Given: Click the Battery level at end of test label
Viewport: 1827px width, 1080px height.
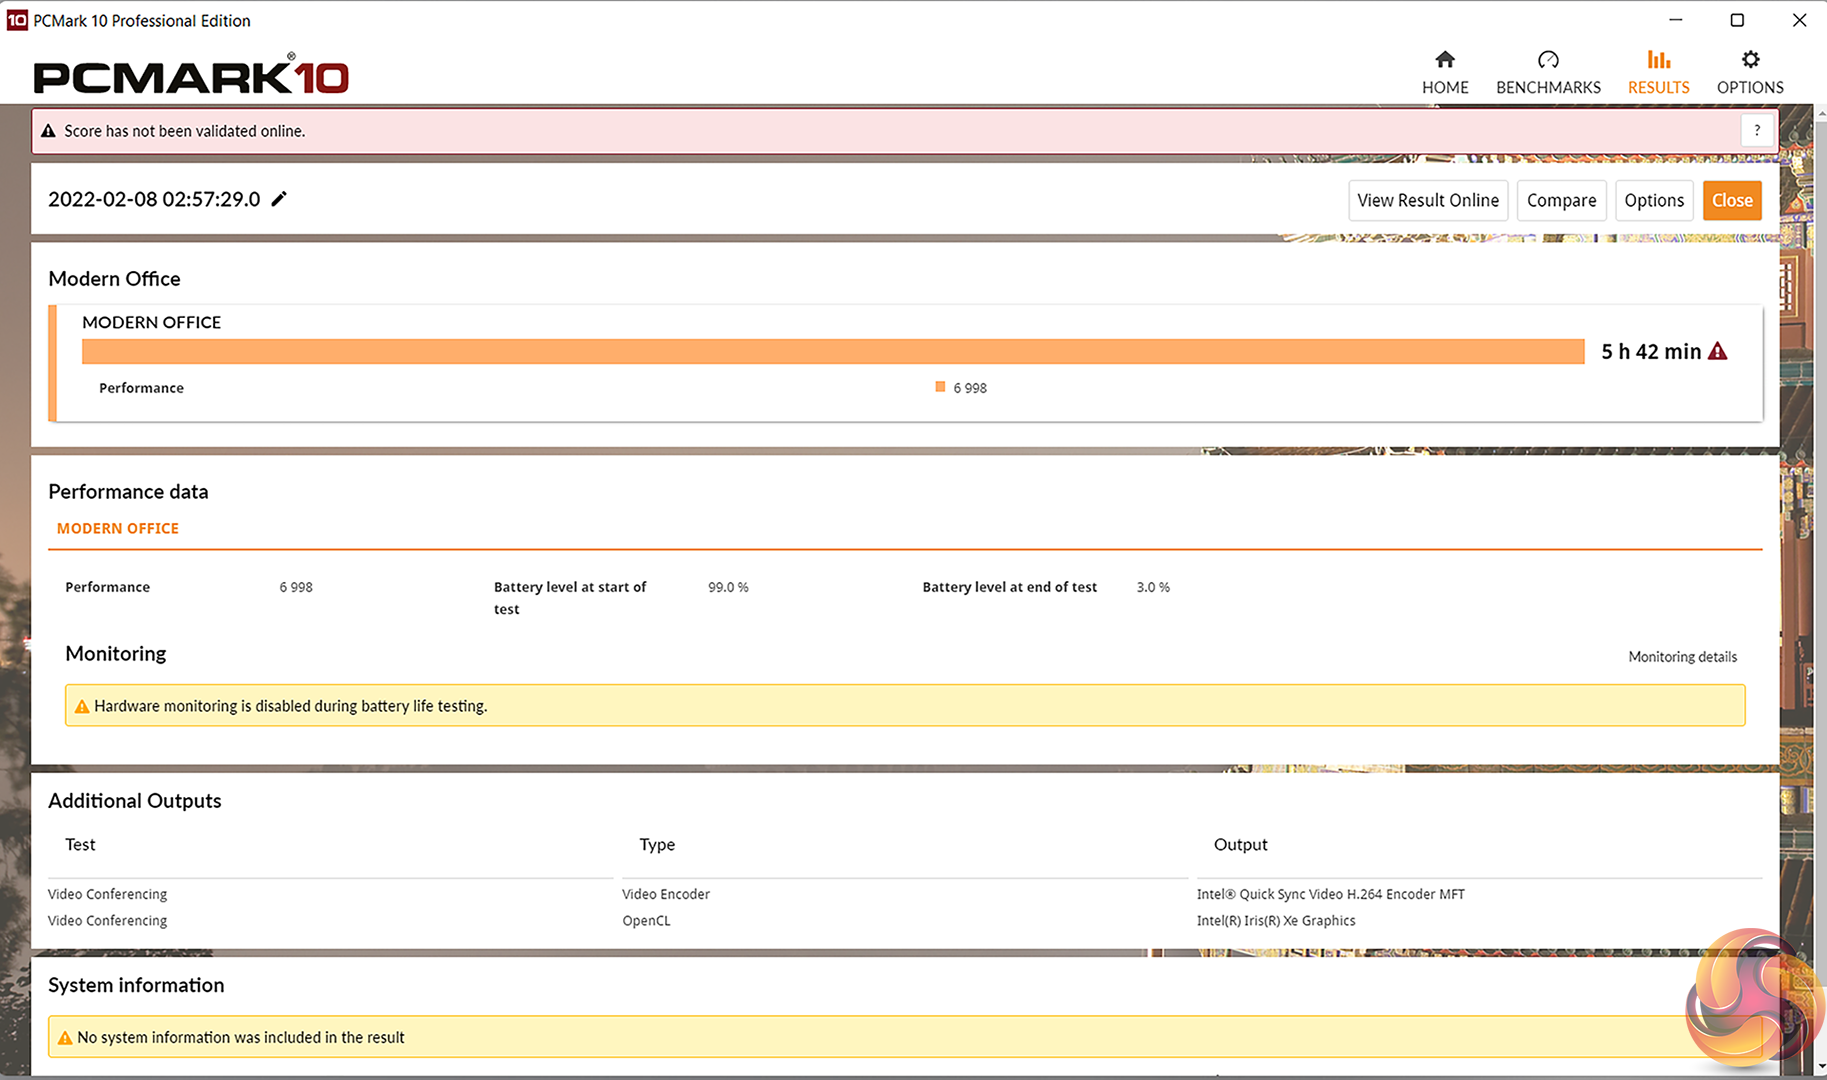Looking at the screenshot, I should tap(1010, 587).
